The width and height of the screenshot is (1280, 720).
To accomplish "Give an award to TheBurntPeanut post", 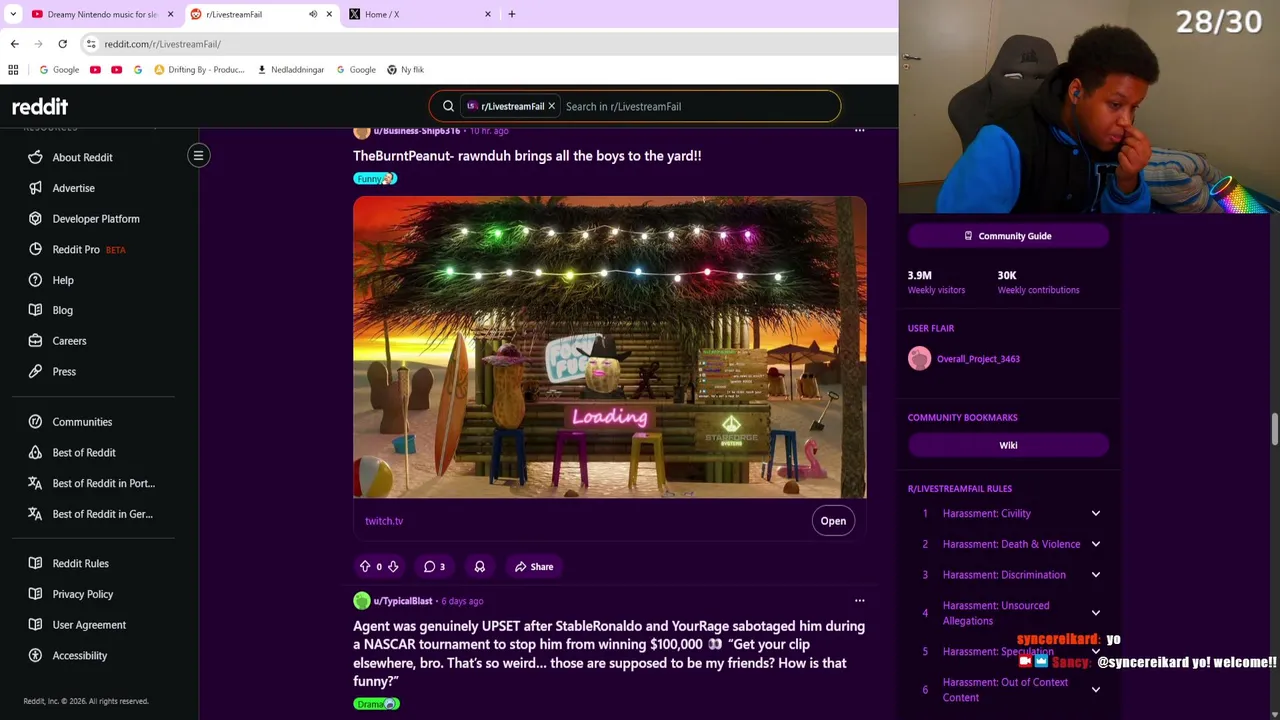I will tap(480, 566).
